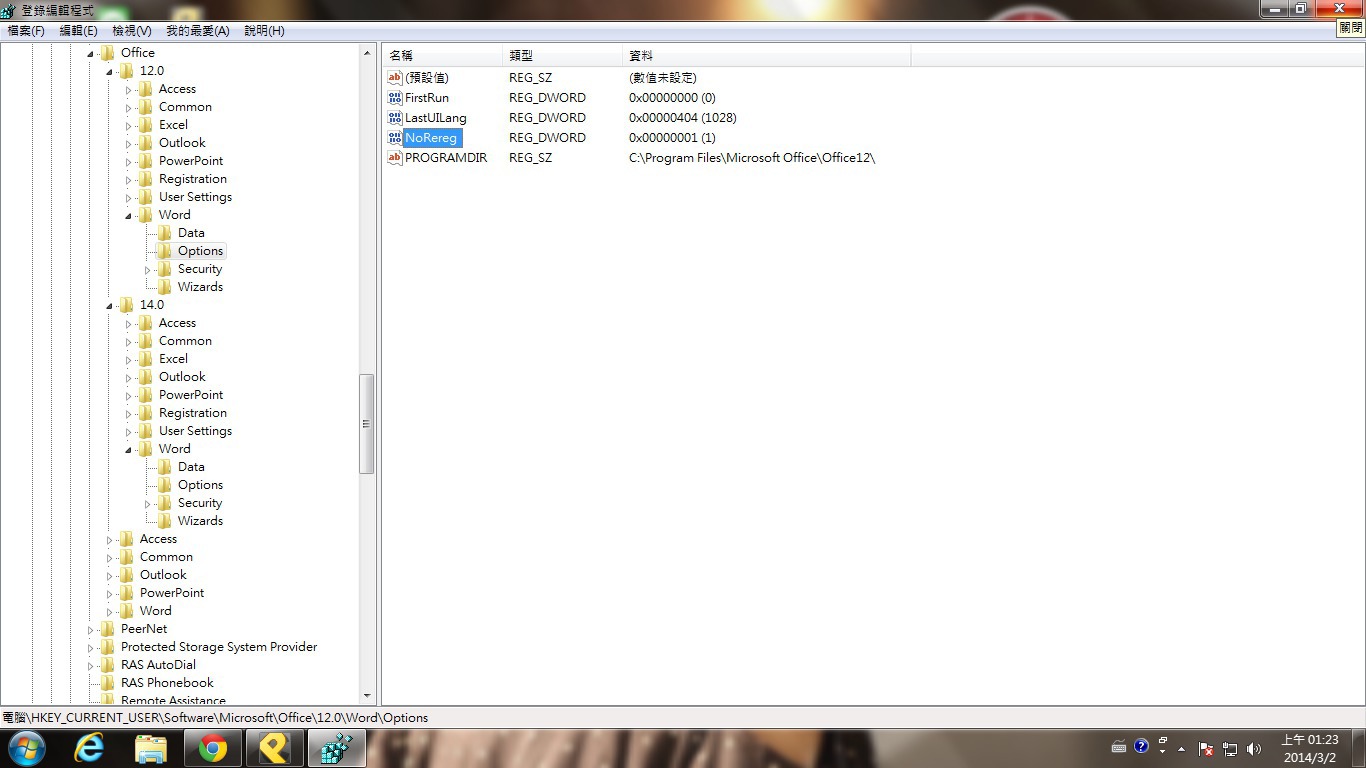Select the Wizards key under 12.0 Word
Viewport: 1366px width, 768px height.
(x=200, y=287)
